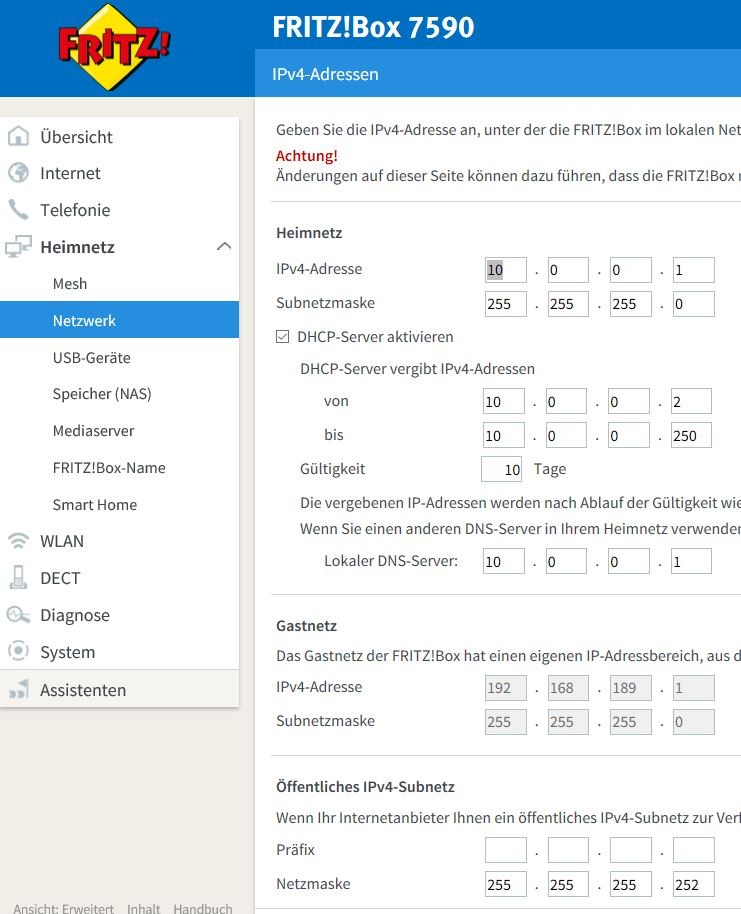Disable the DHCP-Server aktivieren checkbox
Viewport: 741px width, 914px height.
(283, 337)
